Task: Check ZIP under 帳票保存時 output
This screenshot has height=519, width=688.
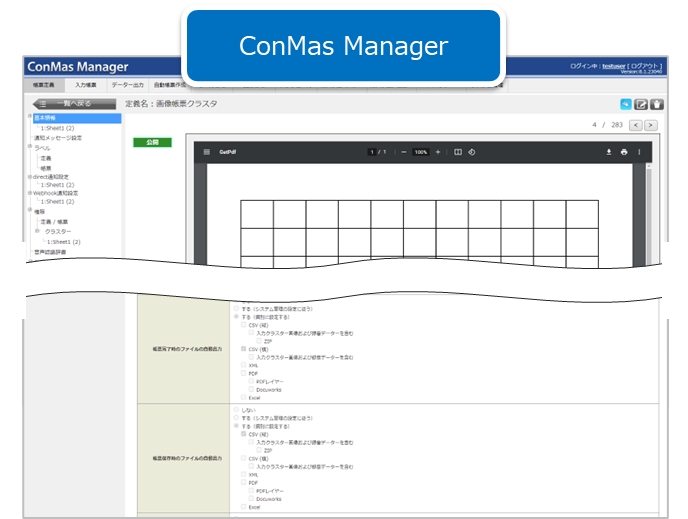Action: click(259, 451)
